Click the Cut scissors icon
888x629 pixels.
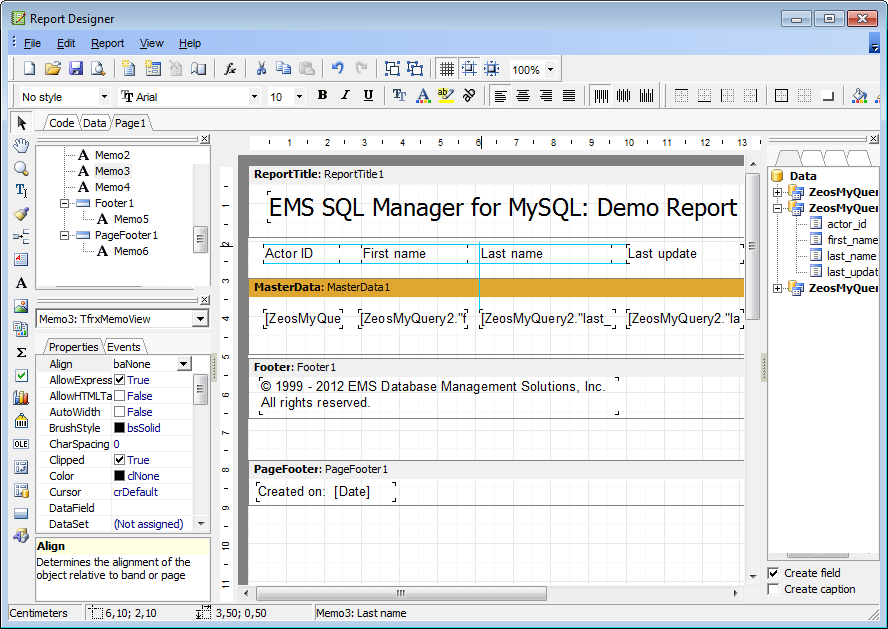(261, 69)
